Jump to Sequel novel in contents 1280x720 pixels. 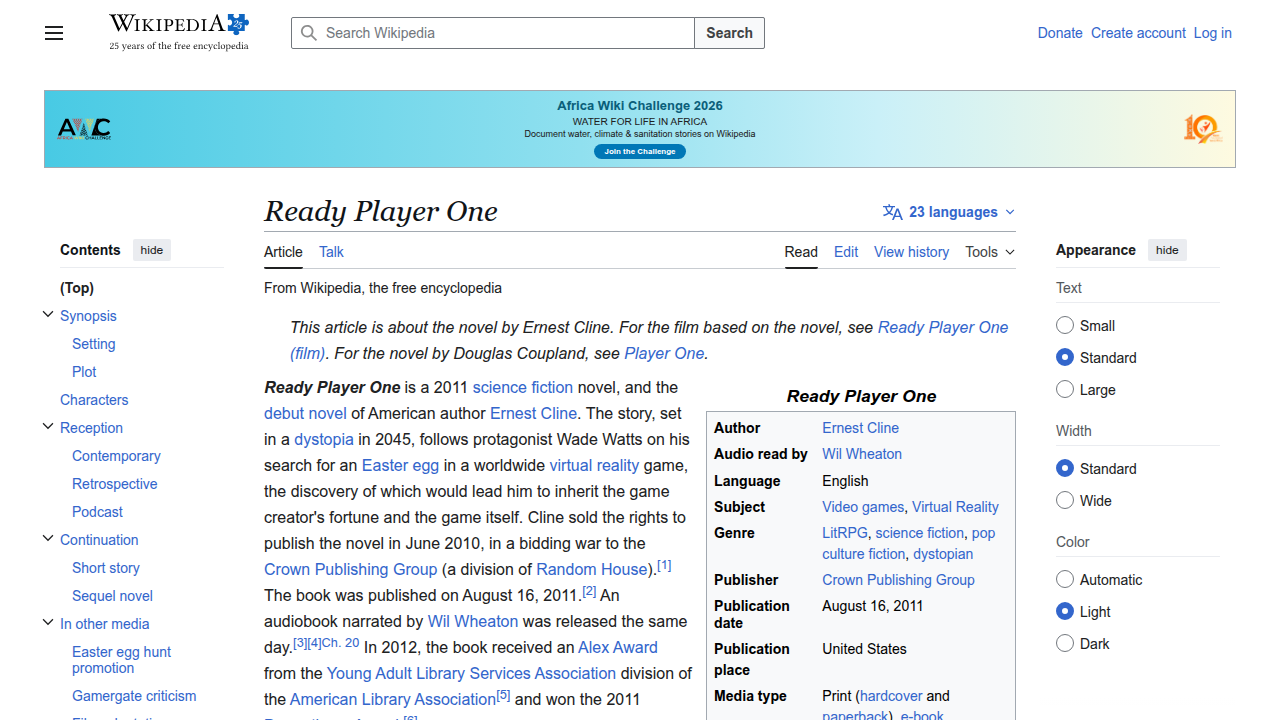pyautogui.click(x=112, y=596)
